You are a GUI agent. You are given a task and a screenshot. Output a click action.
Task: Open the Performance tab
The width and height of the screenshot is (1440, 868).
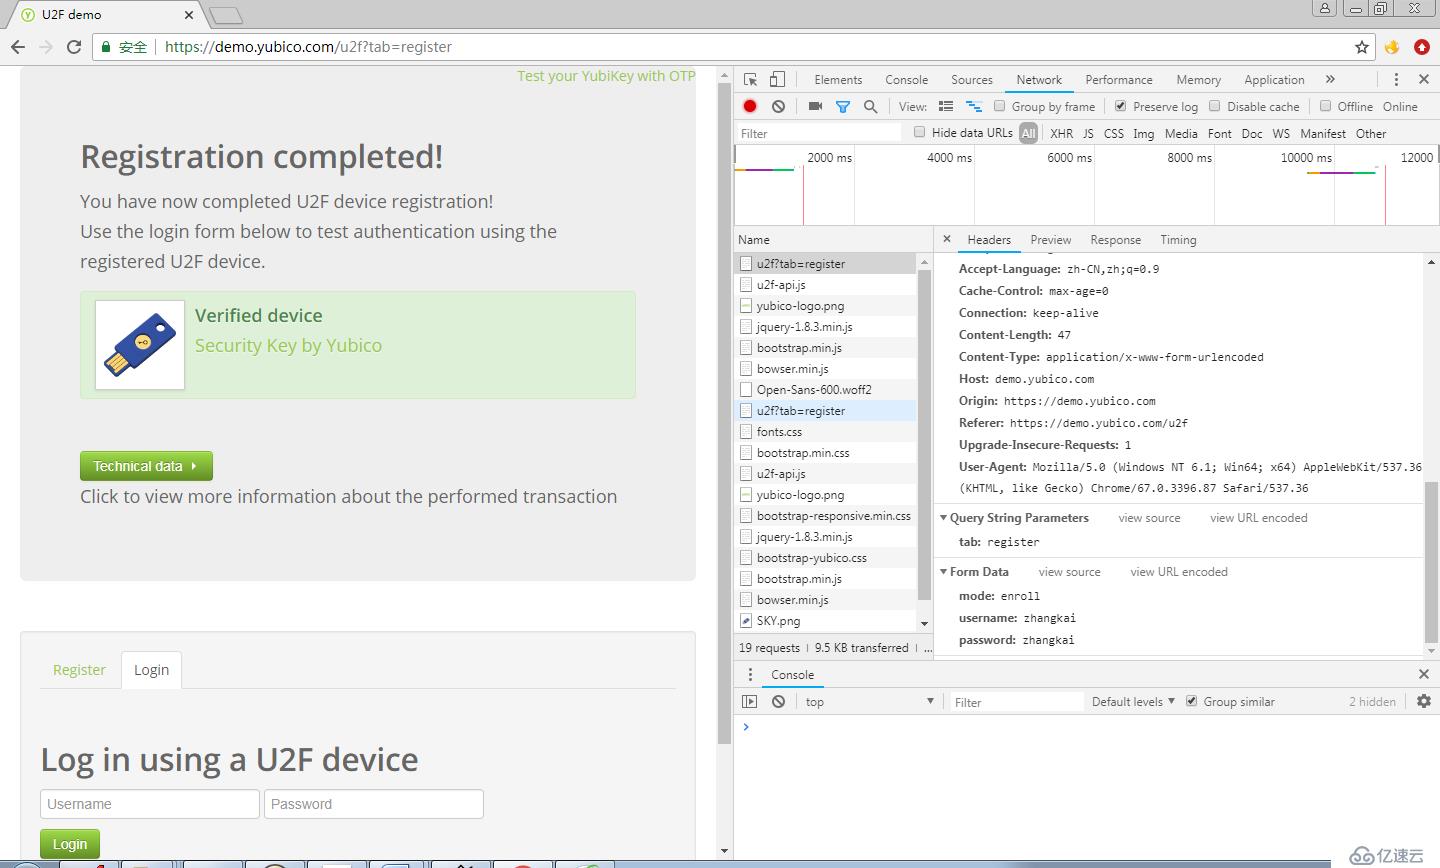pos(1119,79)
